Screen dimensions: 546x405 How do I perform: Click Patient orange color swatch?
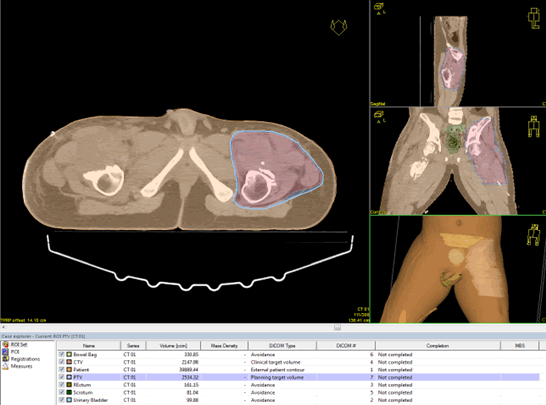click(69, 369)
